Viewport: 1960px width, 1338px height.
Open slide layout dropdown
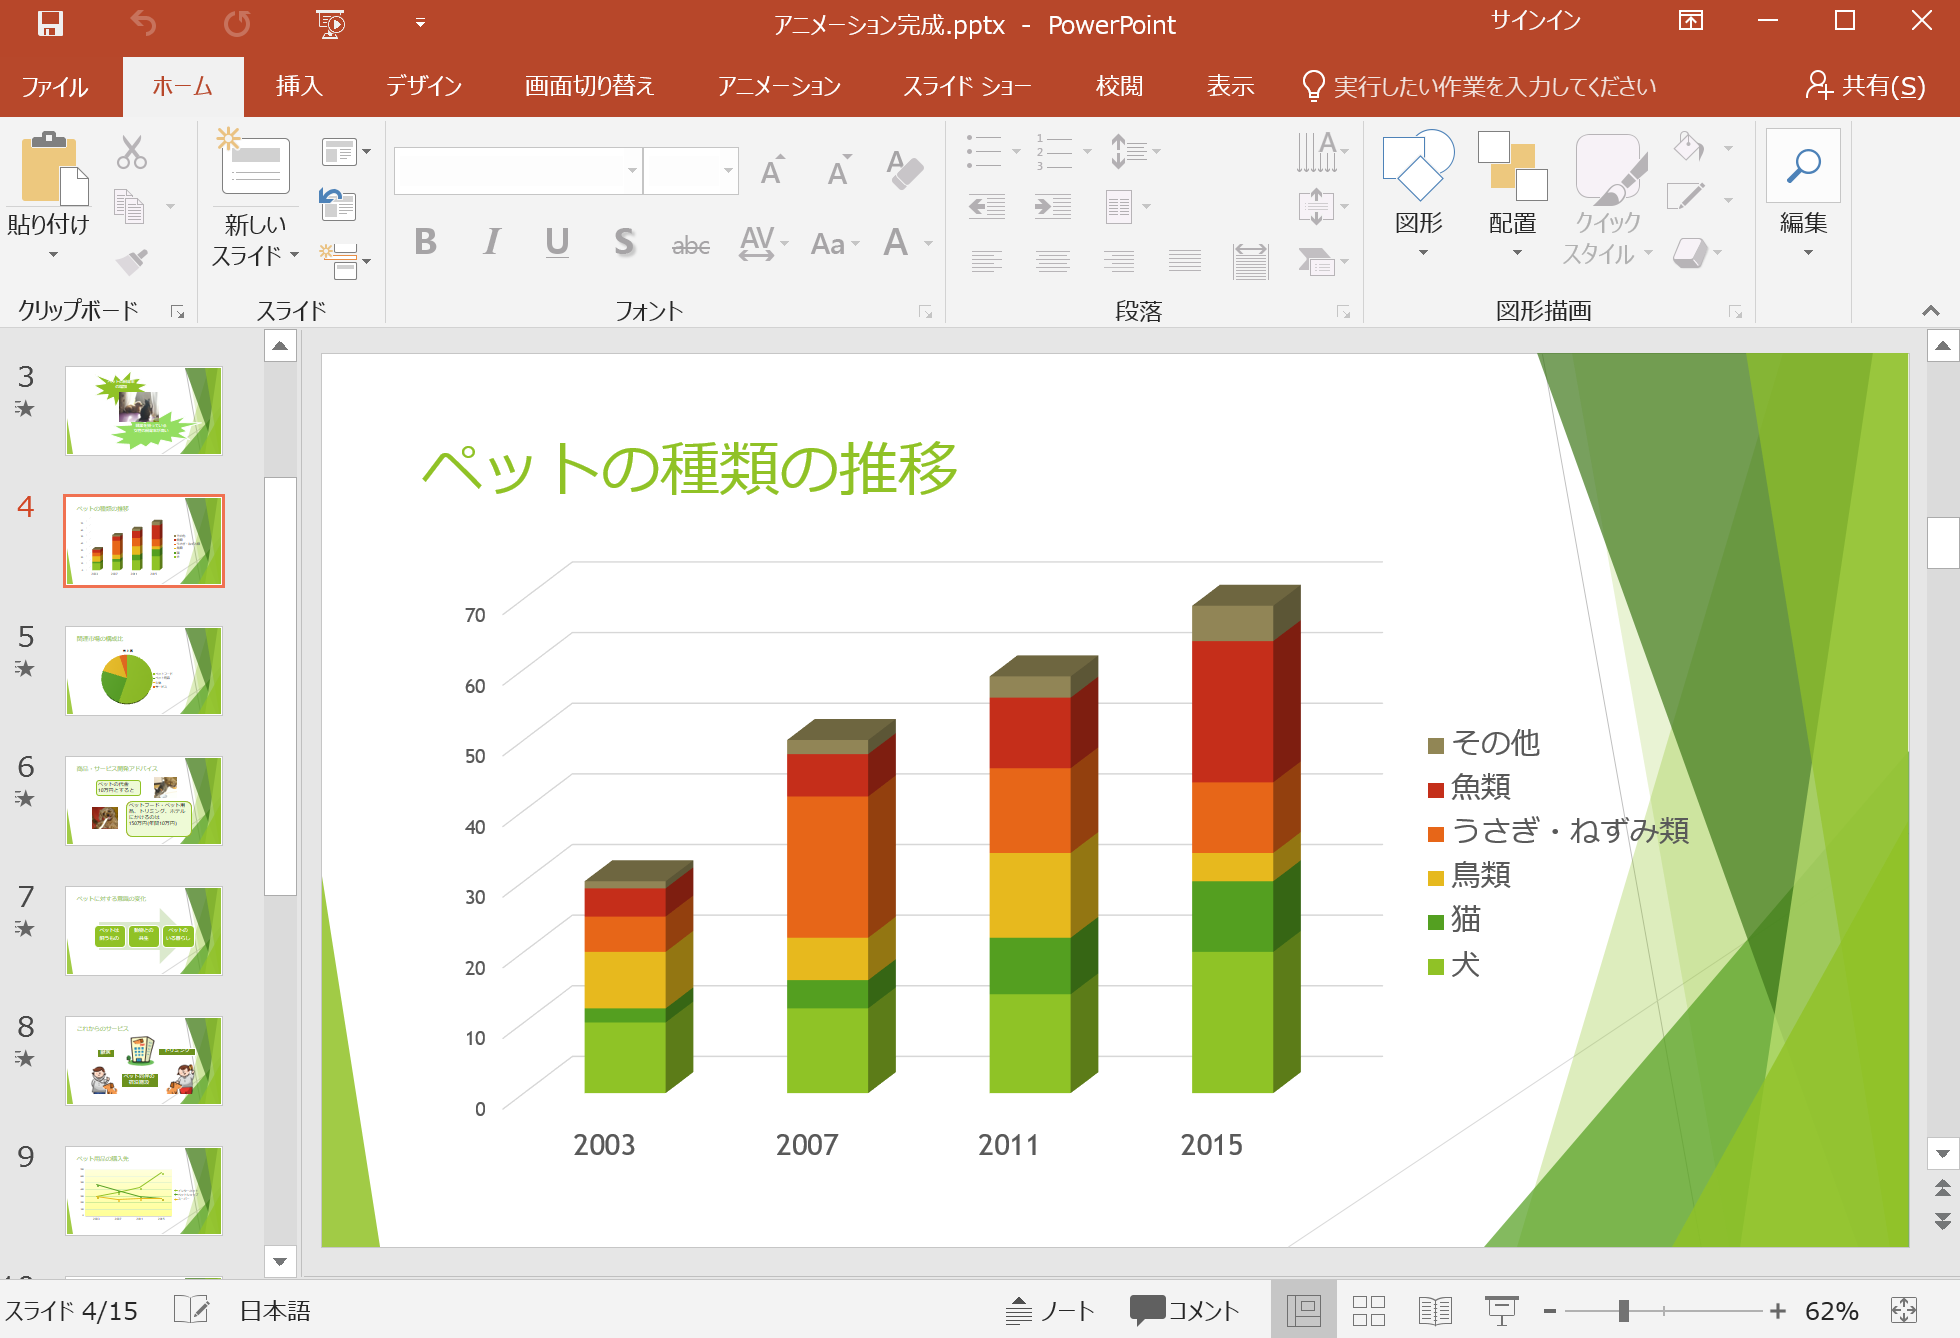pos(346,152)
